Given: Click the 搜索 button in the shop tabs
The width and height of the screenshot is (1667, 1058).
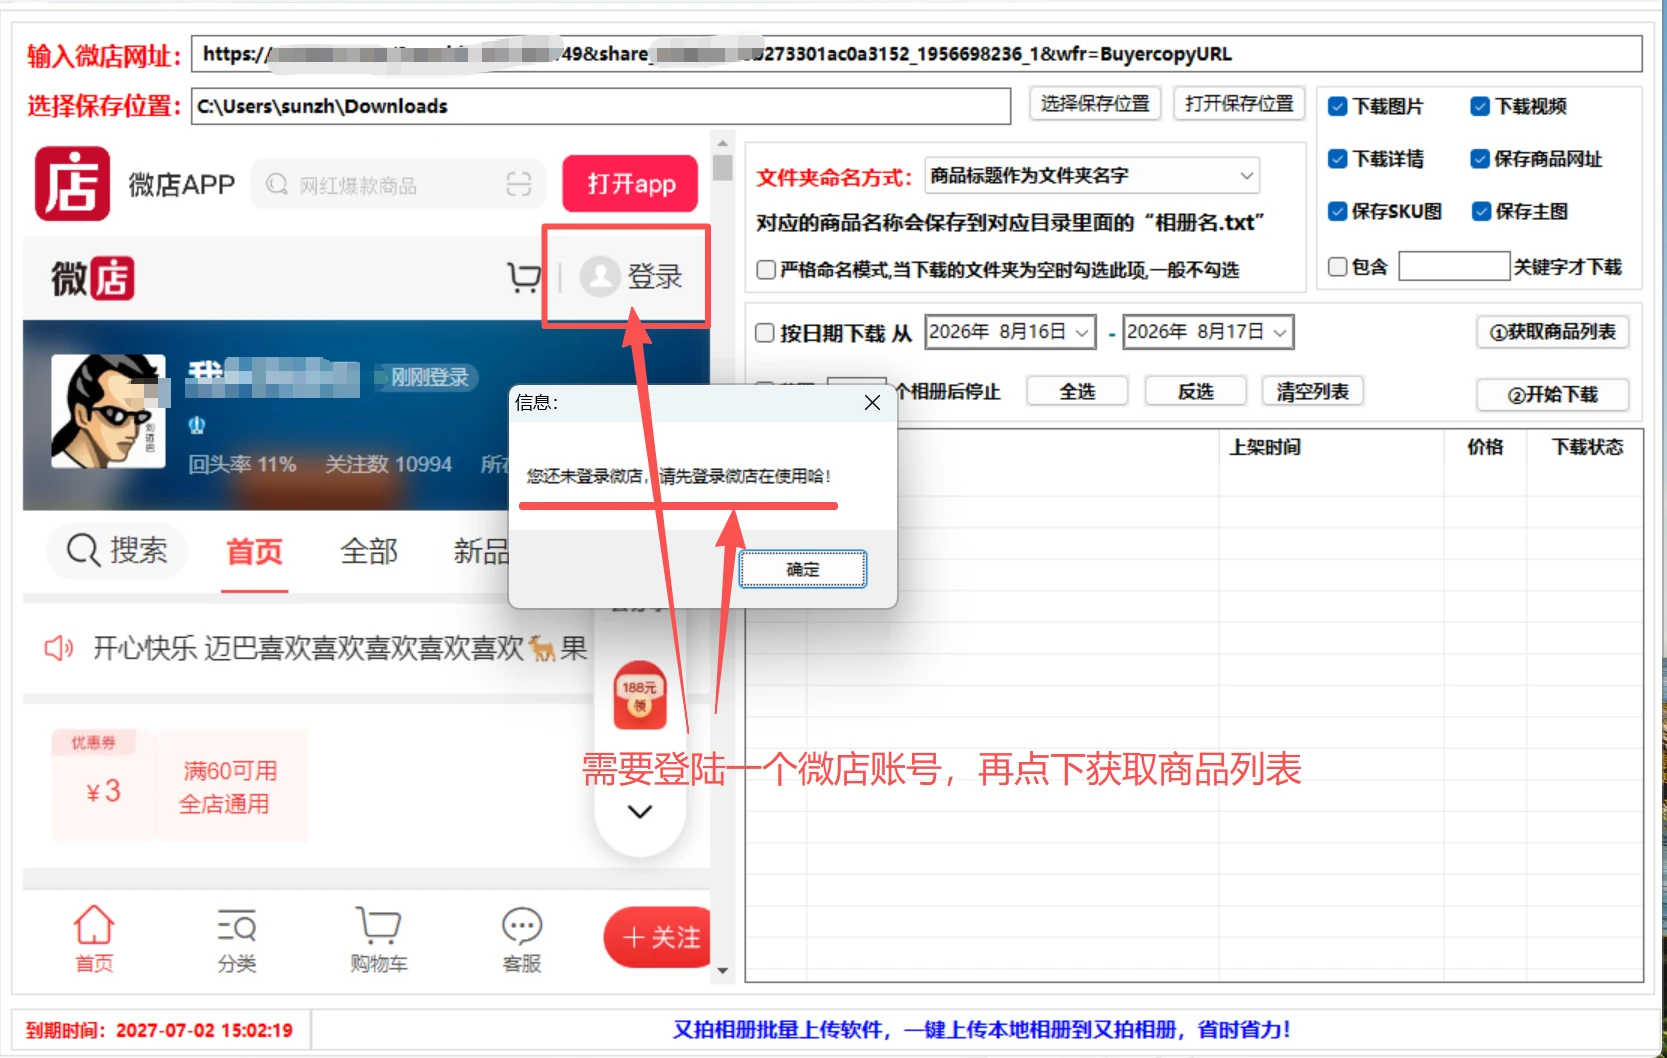Looking at the screenshot, I should [x=117, y=550].
